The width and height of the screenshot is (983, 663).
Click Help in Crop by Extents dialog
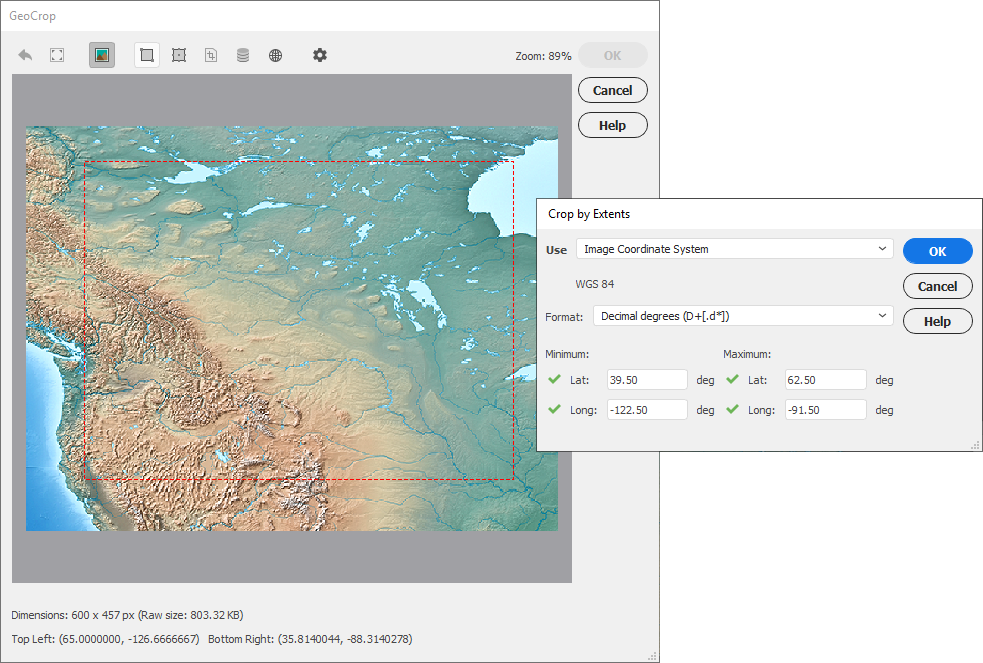click(938, 321)
